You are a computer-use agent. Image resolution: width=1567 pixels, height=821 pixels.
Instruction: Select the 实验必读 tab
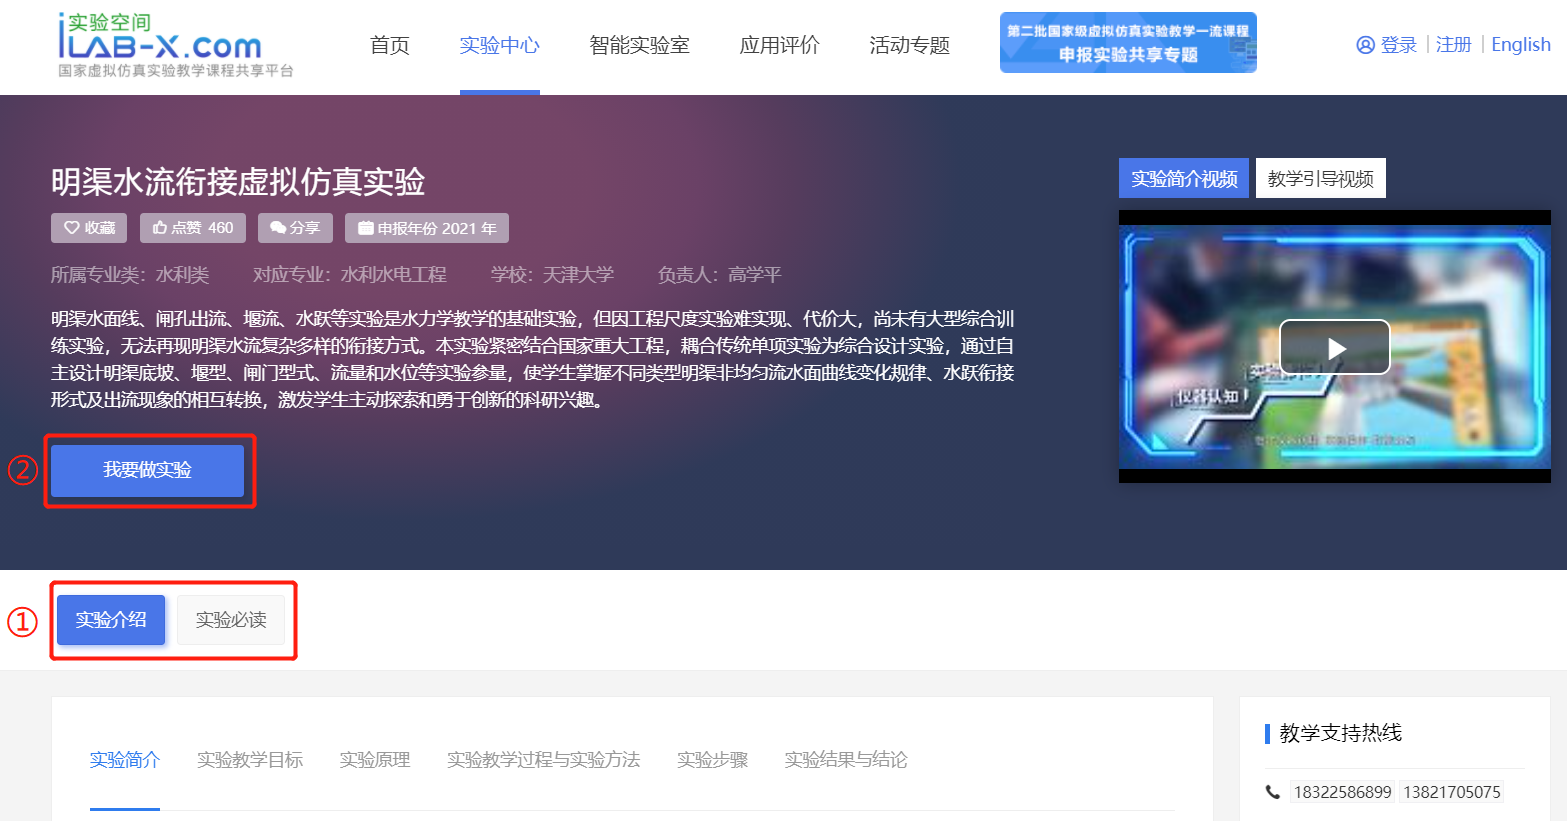click(x=231, y=620)
